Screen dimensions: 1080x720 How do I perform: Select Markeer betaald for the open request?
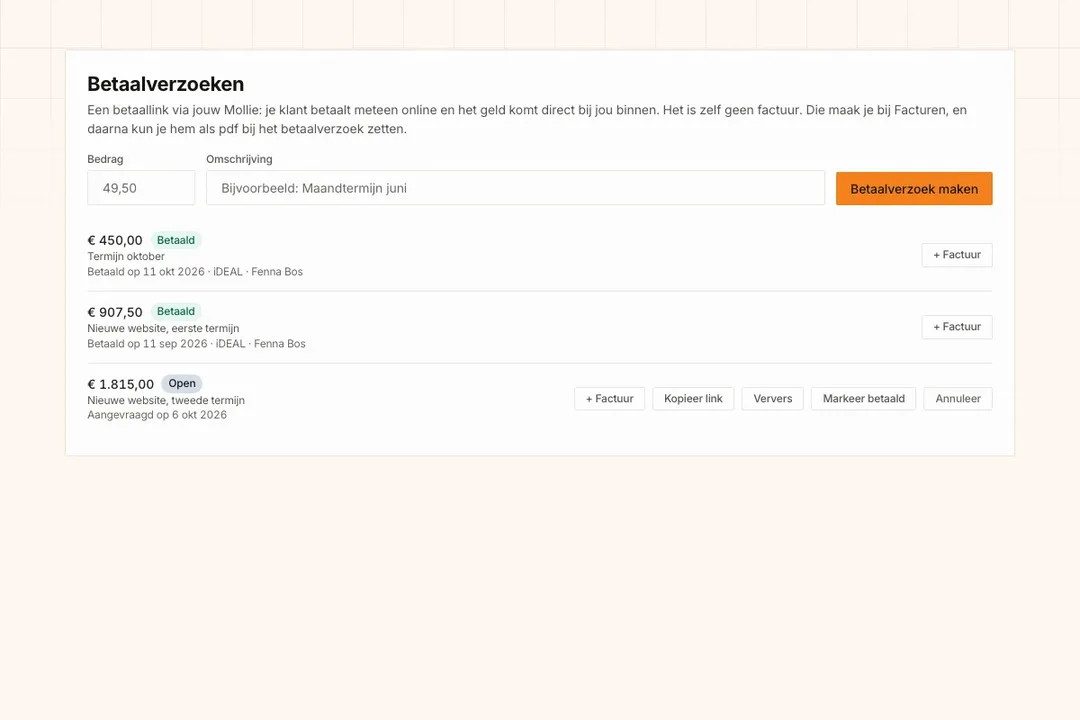tap(864, 398)
